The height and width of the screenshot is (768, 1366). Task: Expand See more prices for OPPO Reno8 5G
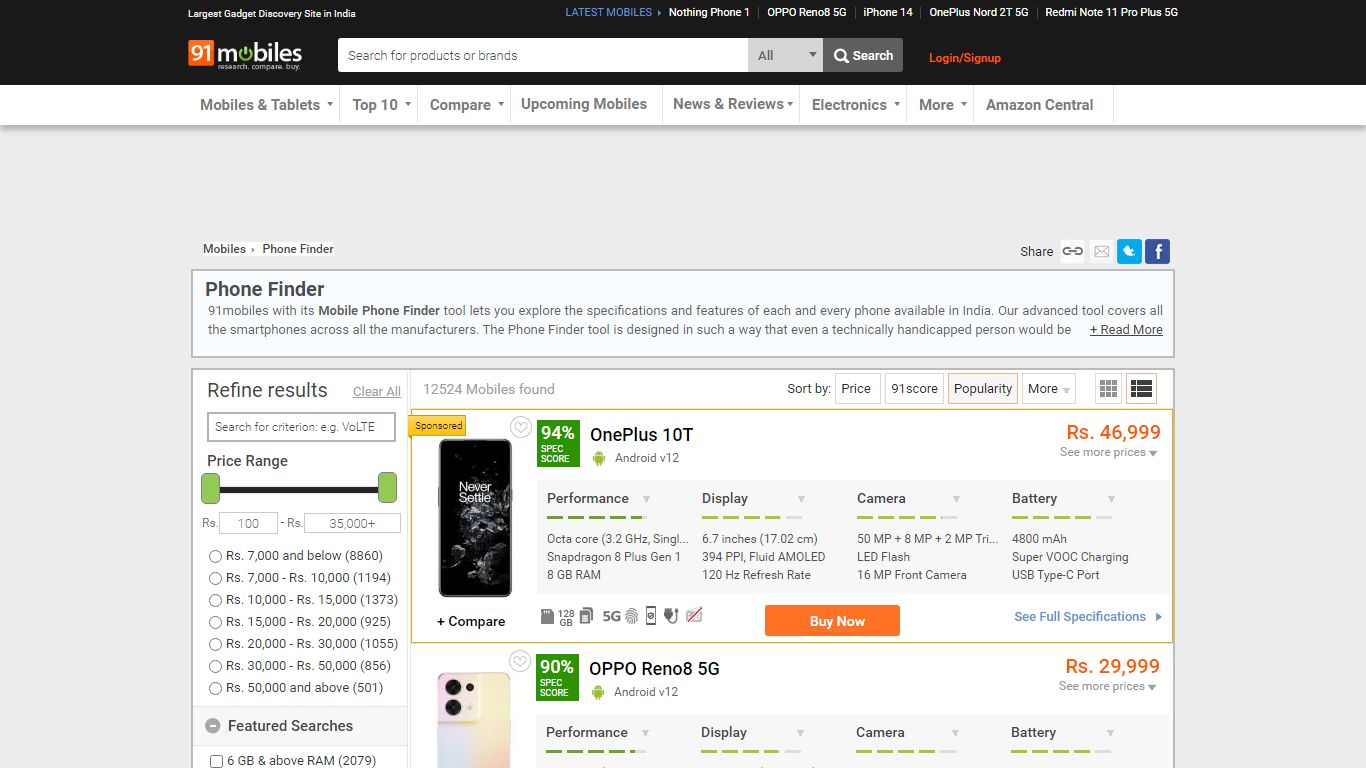point(1108,686)
